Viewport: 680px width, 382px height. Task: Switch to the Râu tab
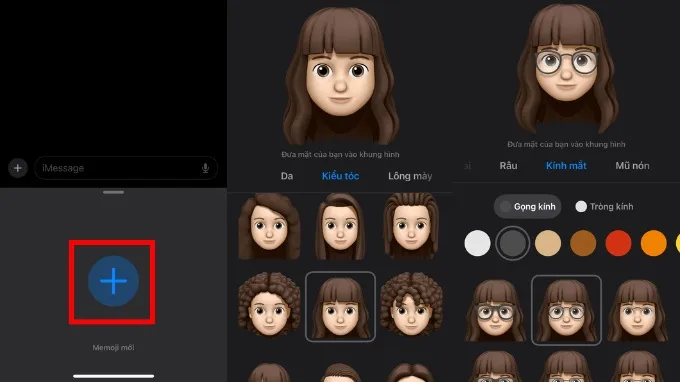(x=508, y=166)
